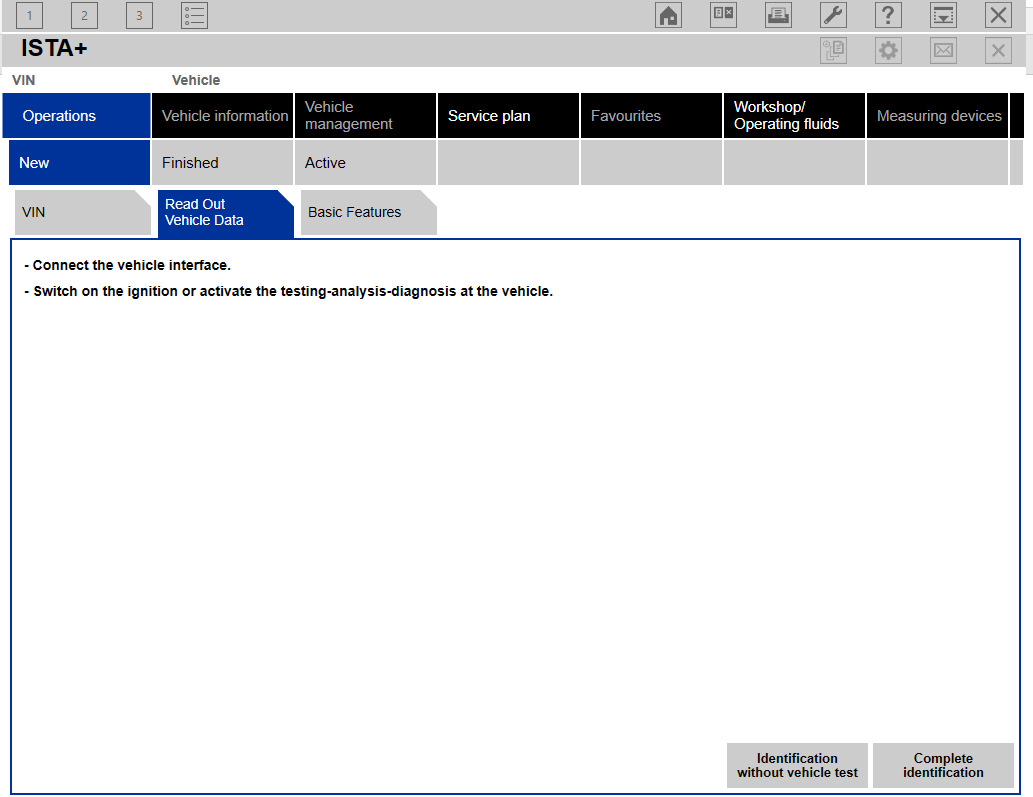
Task: Click Identification without vehicle test button
Action: point(797,765)
